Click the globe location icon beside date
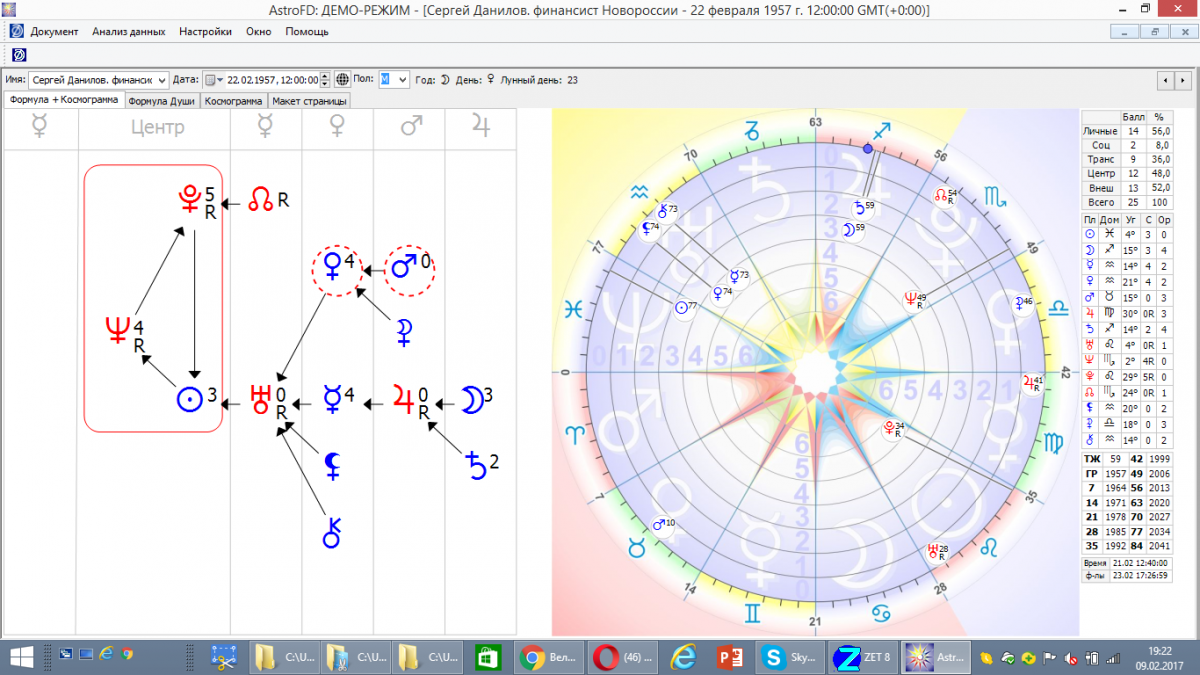The width and height of the screenshot is (1200, 675). pyautogui.click(x=342, y=80)
